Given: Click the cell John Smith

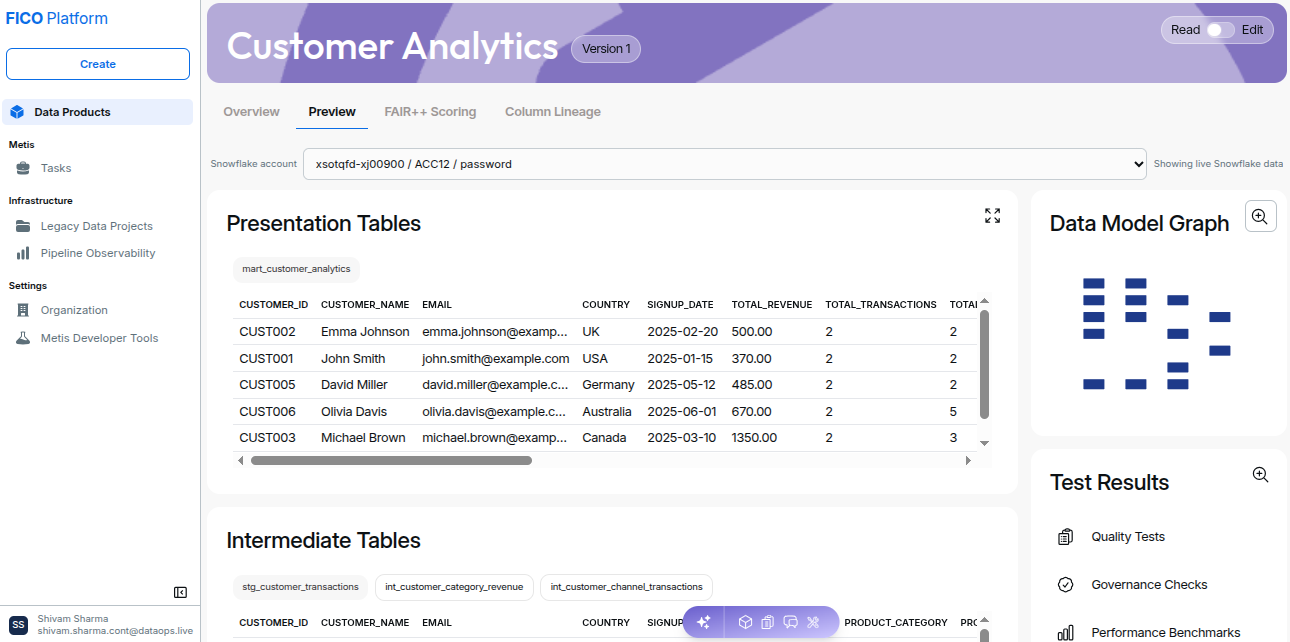Looking at the screenshot, I should click(x=353, y=358).
